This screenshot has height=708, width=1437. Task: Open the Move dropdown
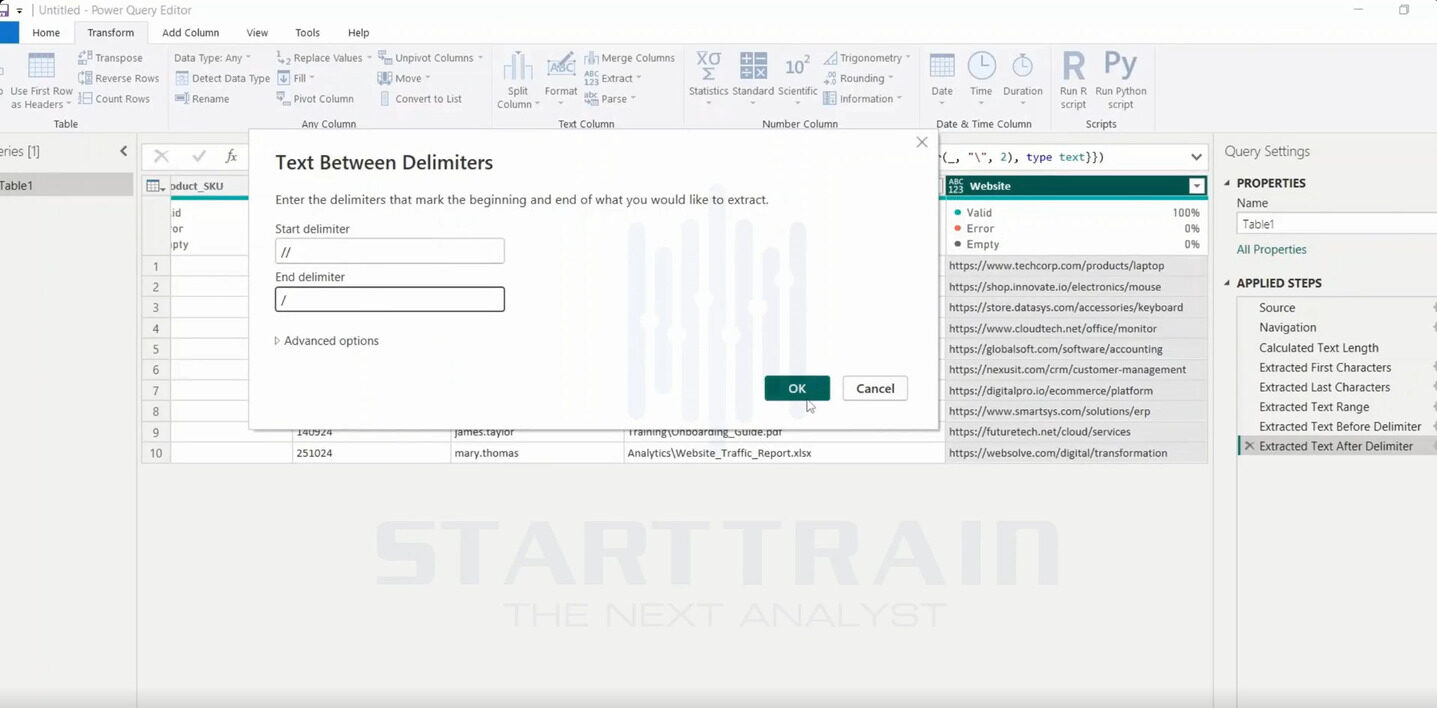pos(404,78)
